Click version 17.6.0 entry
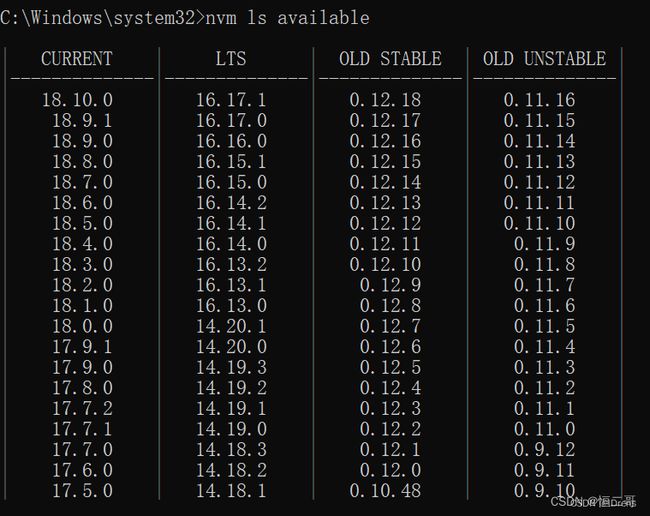The height and width of the screenshot is (516, 650). [82, 470]
